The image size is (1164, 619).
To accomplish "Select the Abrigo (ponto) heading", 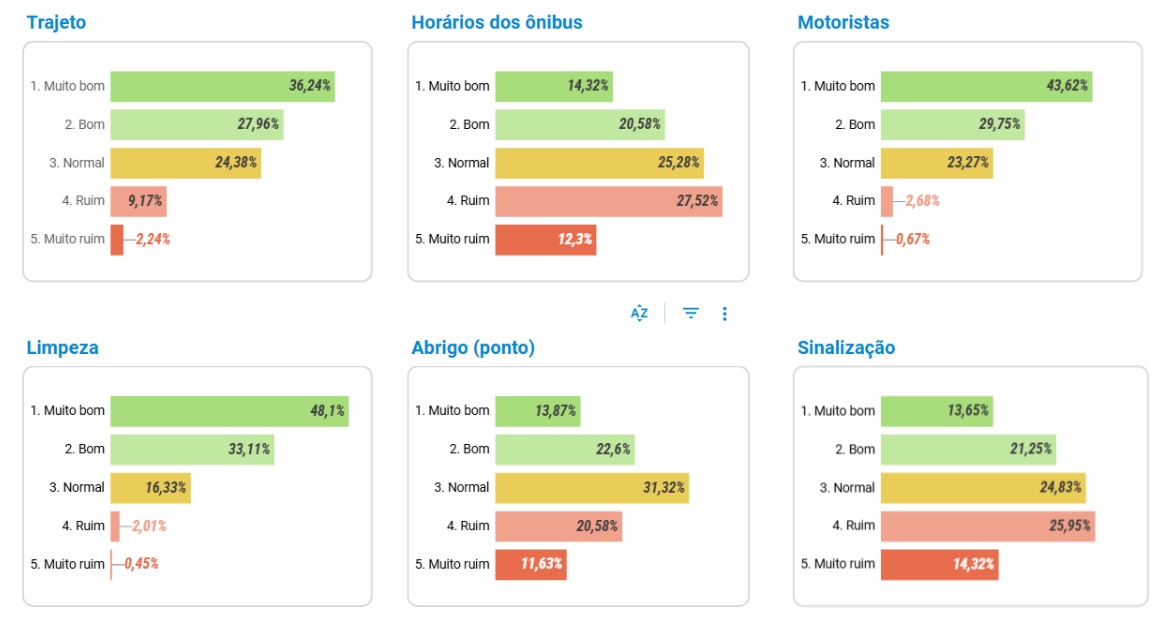I will 473,347.
